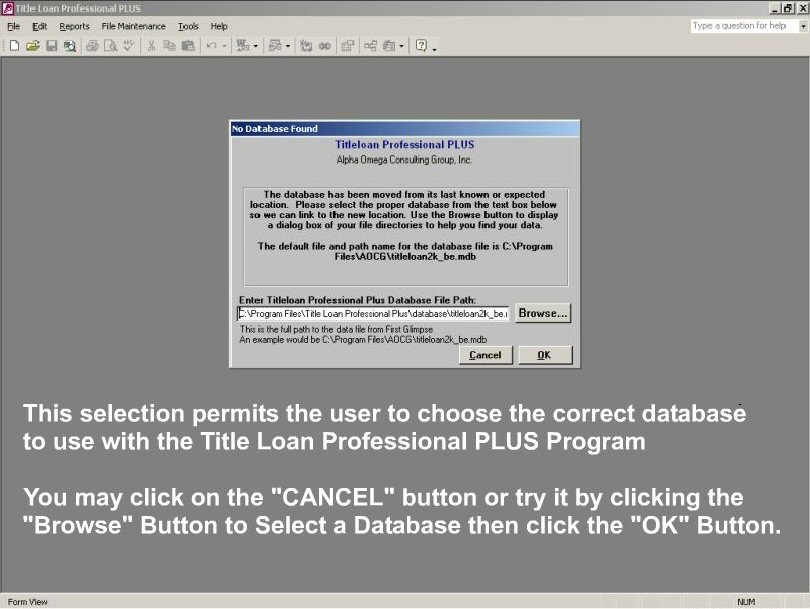Click the Help question mark toolbar icon

tap(422, 46)
